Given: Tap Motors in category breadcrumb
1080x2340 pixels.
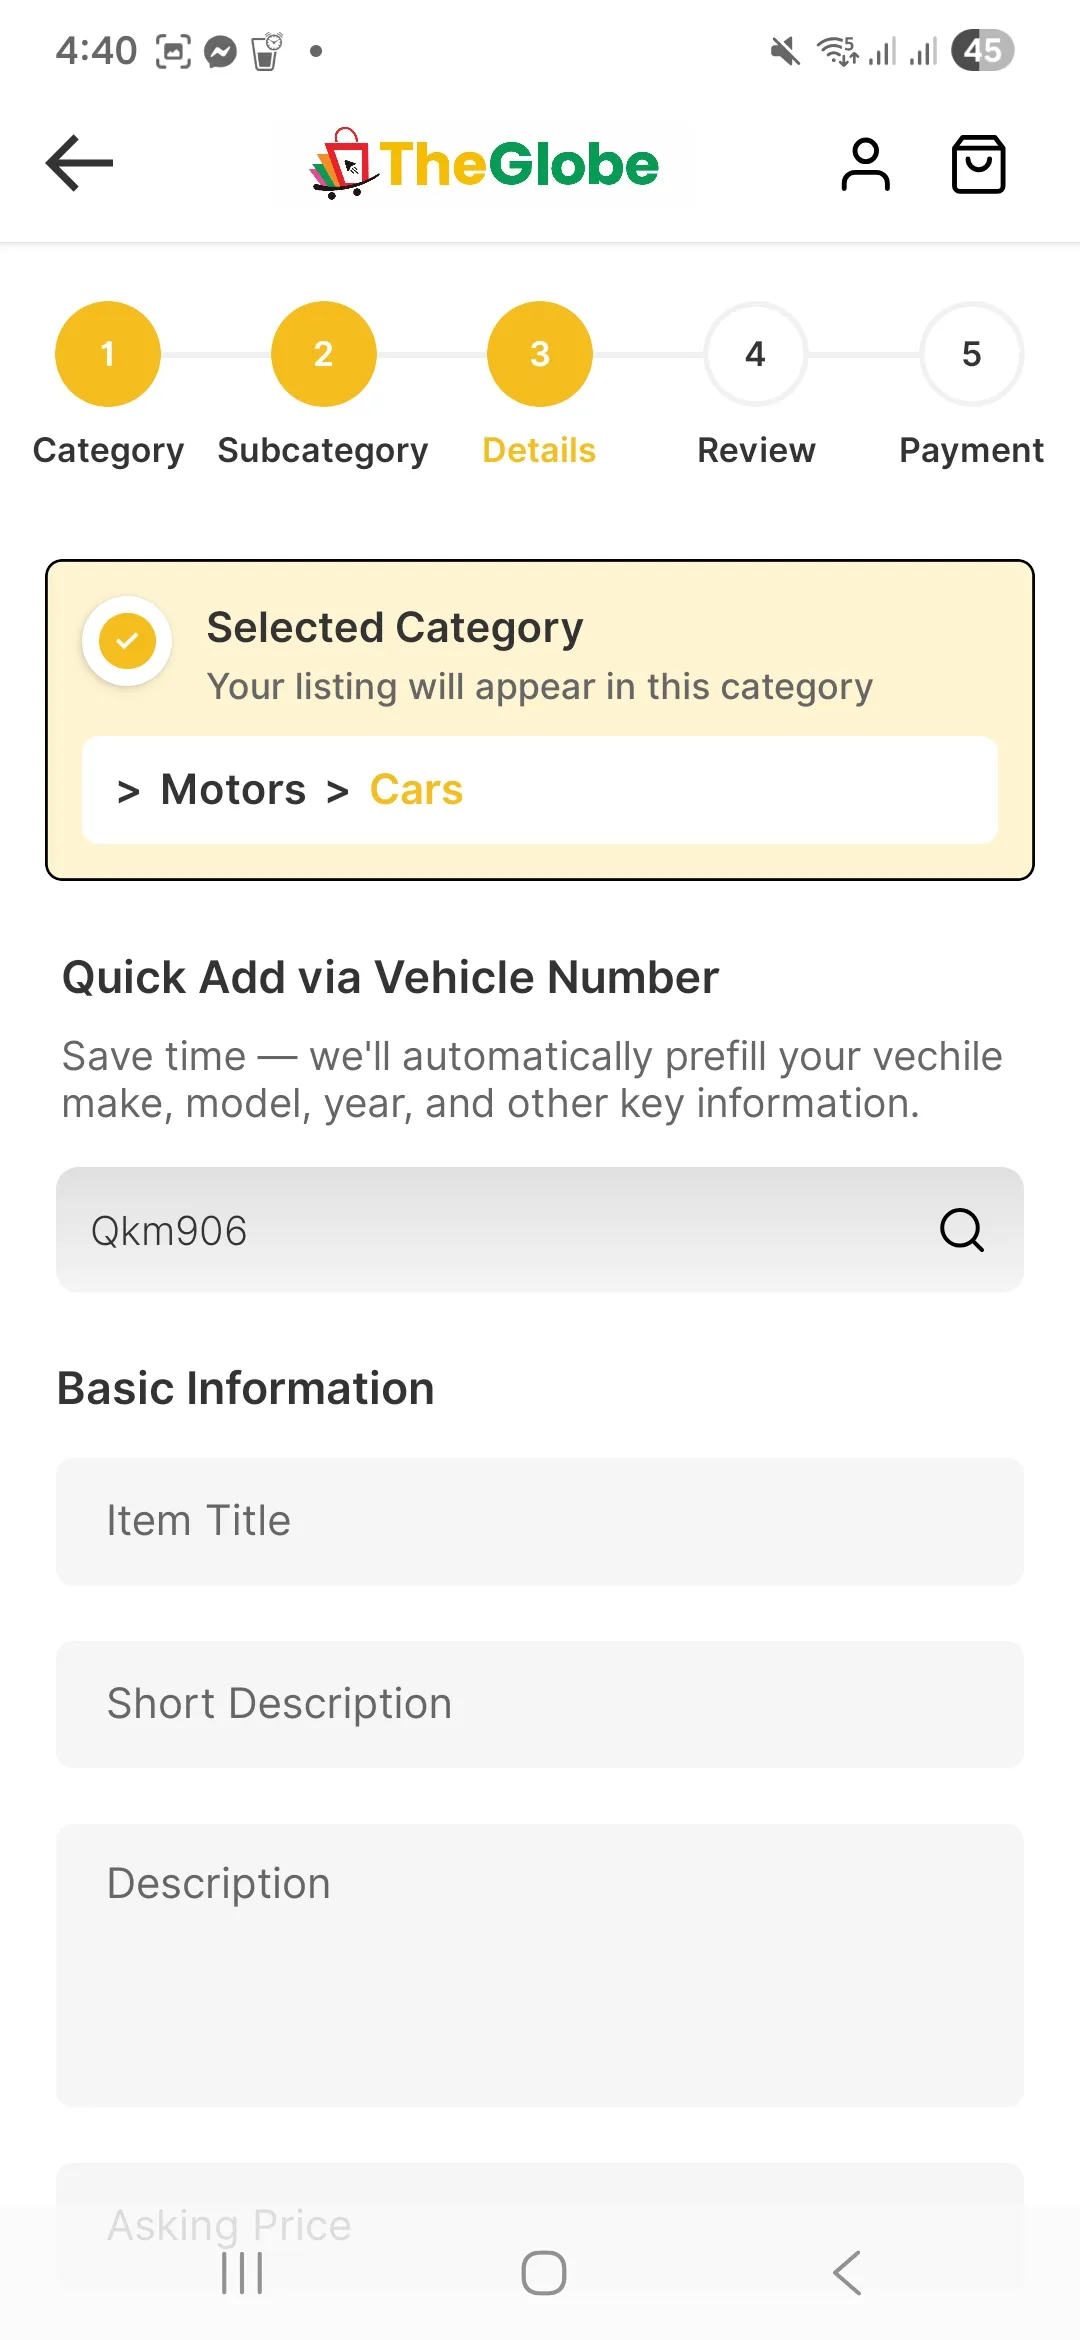Looking at the screenshot, I should pyautogui.click(x=233, y=790).
